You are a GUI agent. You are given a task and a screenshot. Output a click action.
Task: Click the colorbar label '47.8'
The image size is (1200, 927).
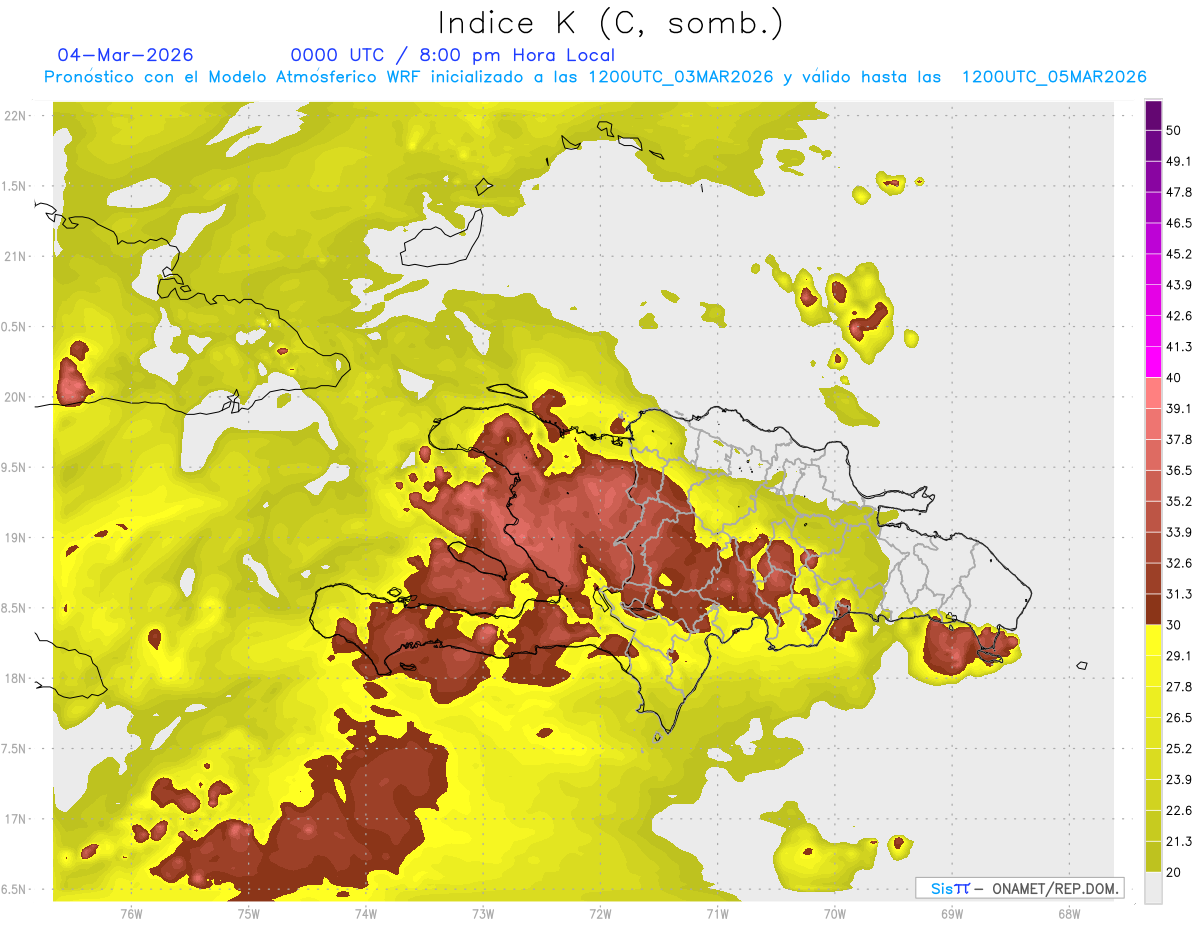point(1179,192)
